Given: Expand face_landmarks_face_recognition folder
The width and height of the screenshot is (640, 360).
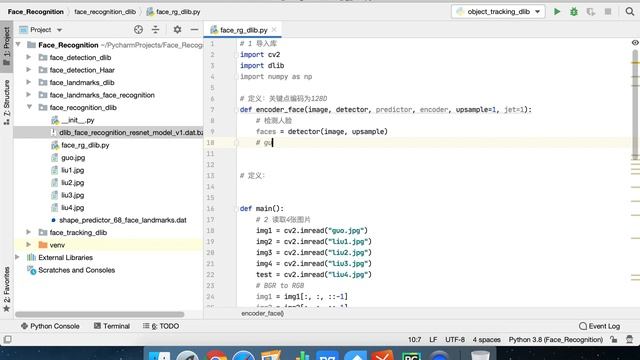Looking at the screenshot, I should [x=29, y=95].
